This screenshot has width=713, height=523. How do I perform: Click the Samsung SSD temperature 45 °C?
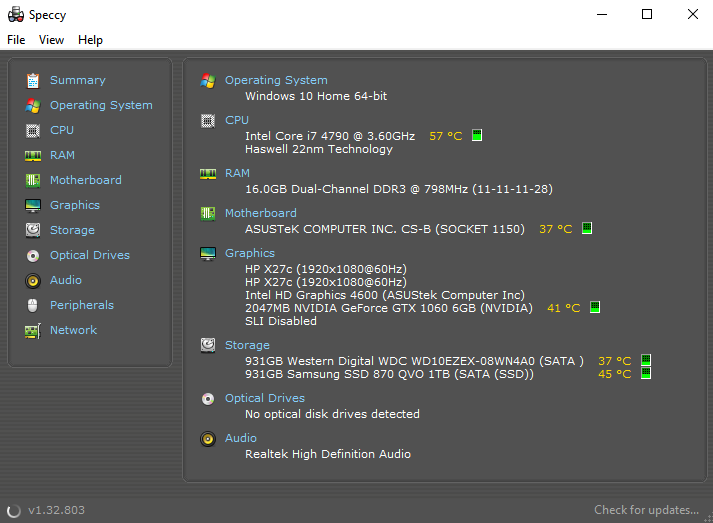click(x=615, y=374)
